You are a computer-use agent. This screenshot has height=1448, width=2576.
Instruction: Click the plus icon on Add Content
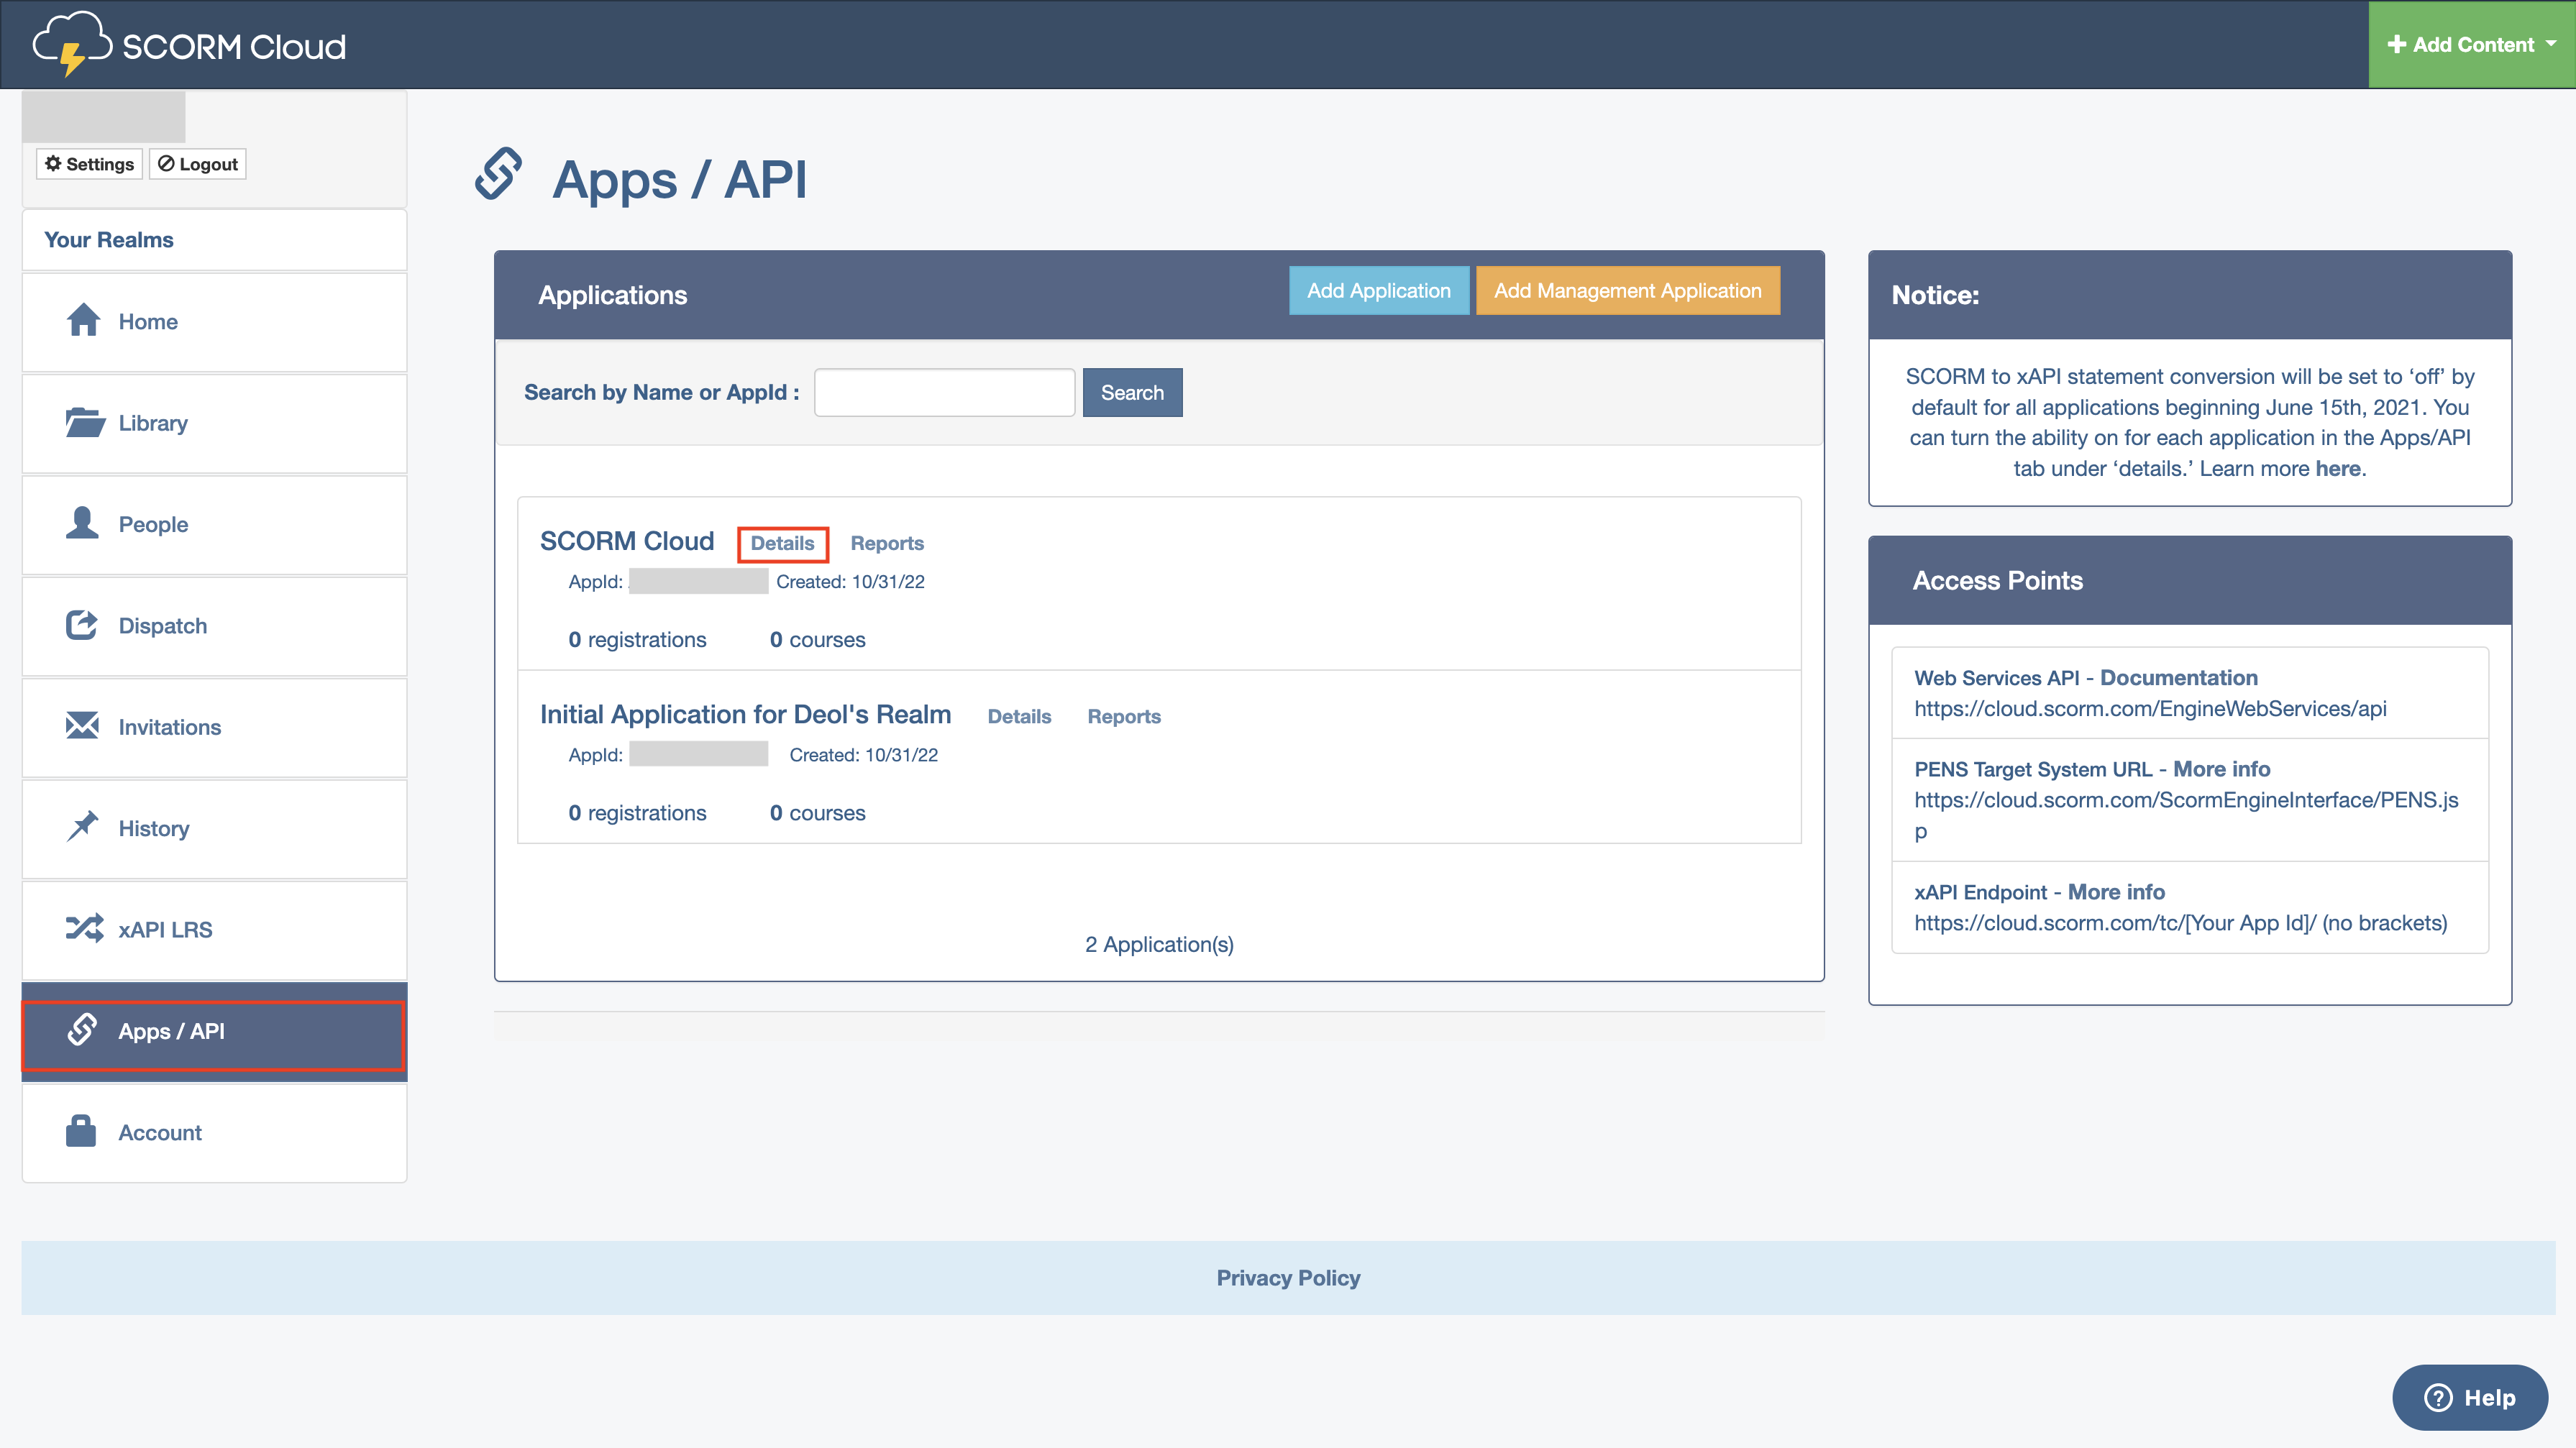click(x=2397, y=44)
